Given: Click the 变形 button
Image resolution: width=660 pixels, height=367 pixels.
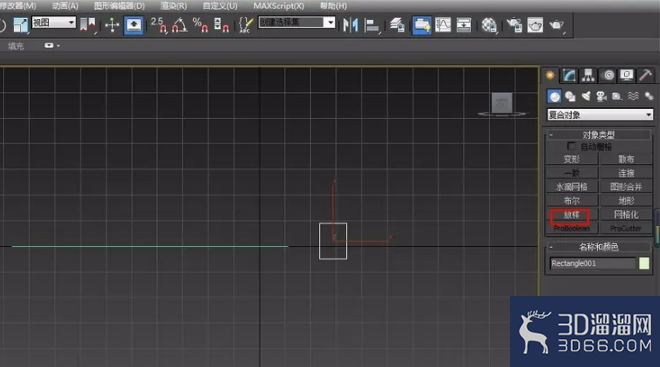Looking at the screenshot, I should 572,159.
